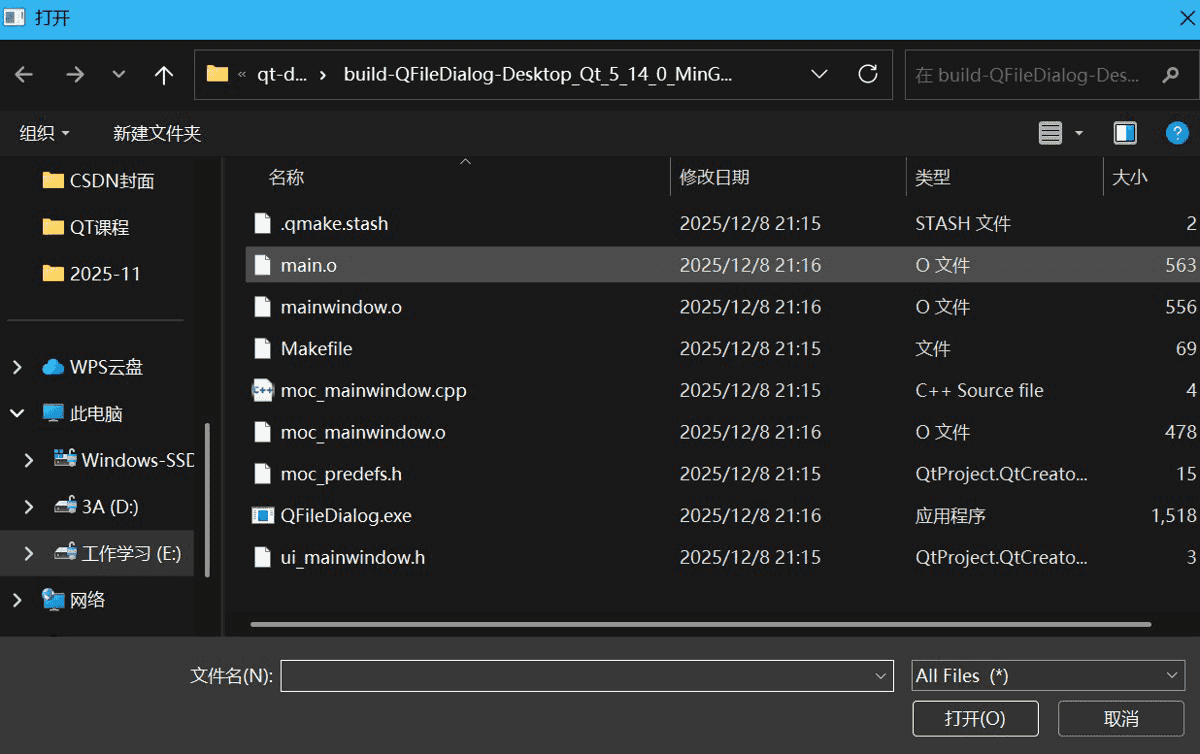
Task: Select the QFileDialog.exe application file
Action: pos(346,516)
